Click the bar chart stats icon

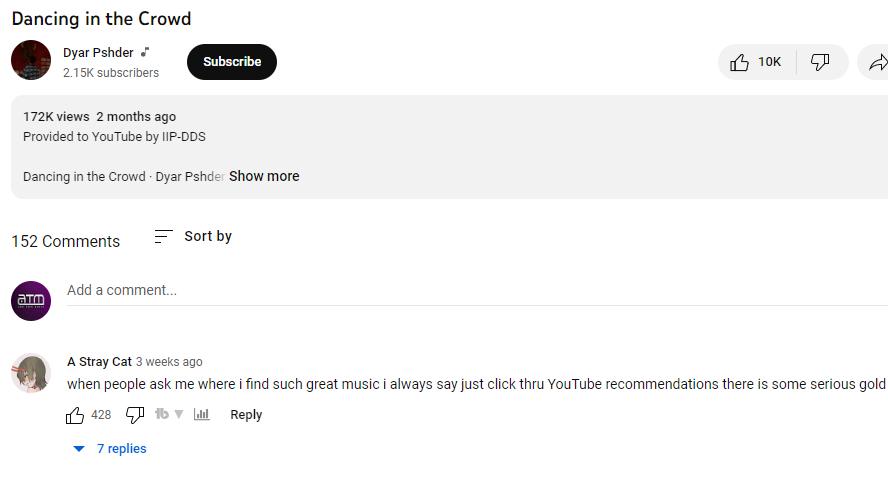point(201,415)
